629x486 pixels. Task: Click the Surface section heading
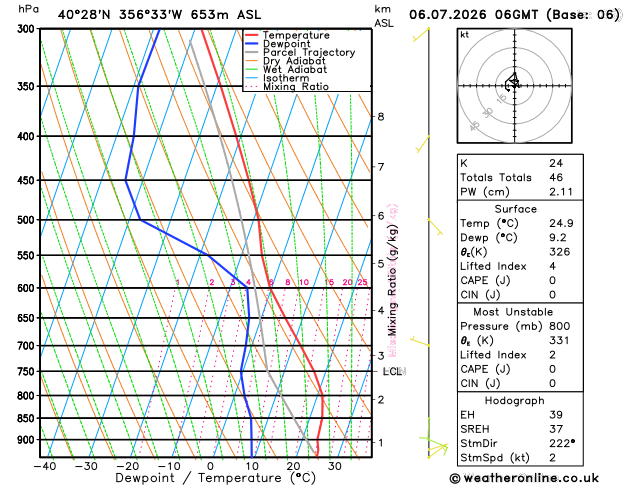[515, 209]
